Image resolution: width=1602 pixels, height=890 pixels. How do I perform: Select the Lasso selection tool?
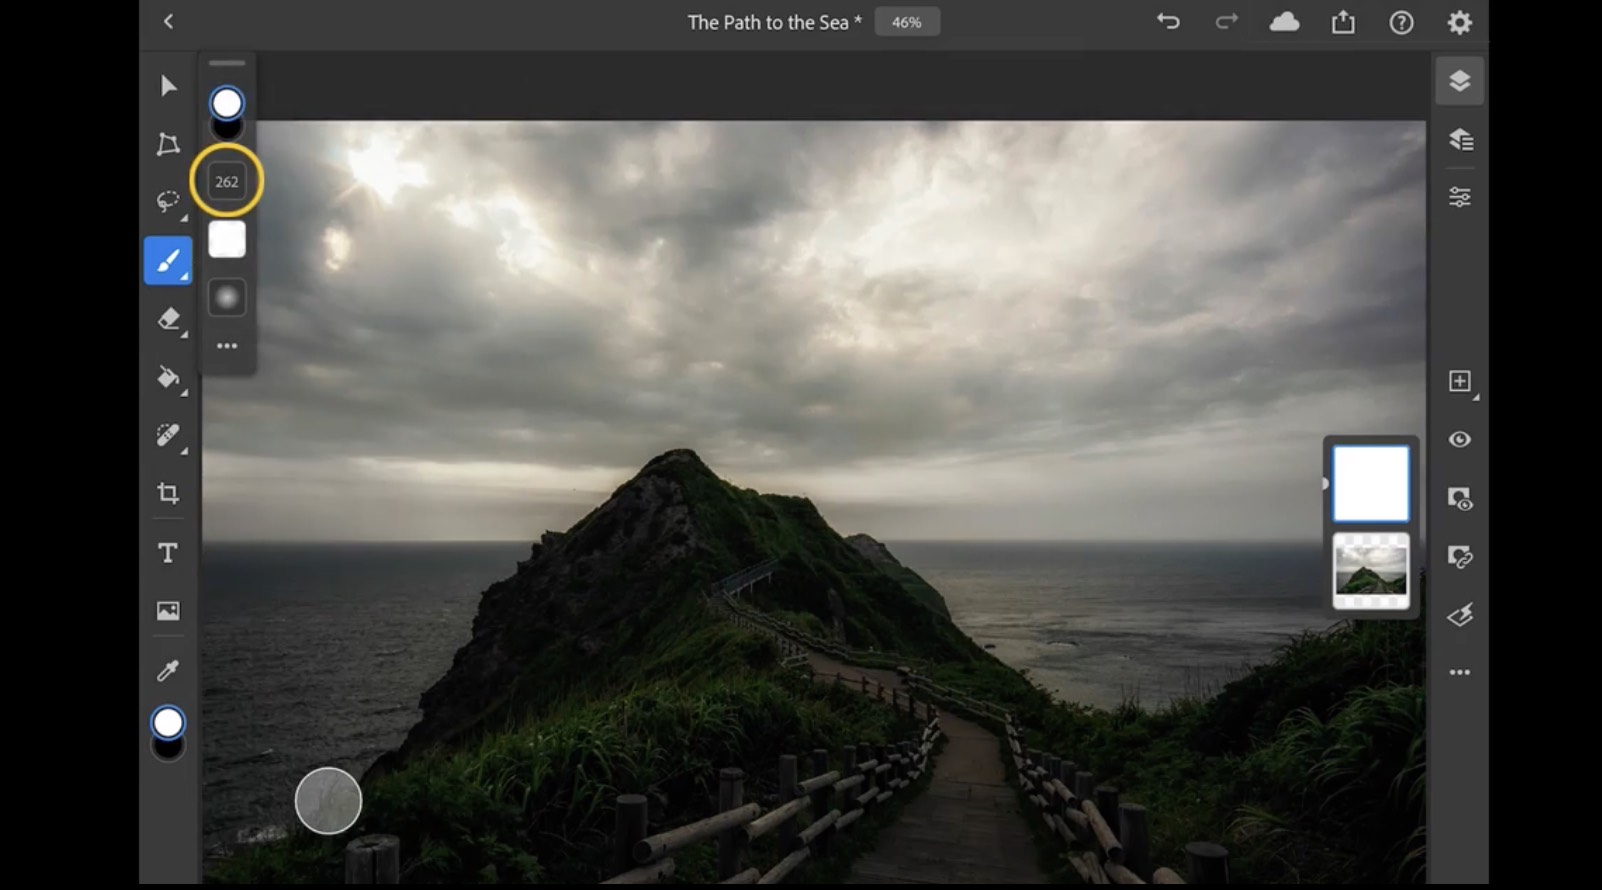(x=168, y=202)
